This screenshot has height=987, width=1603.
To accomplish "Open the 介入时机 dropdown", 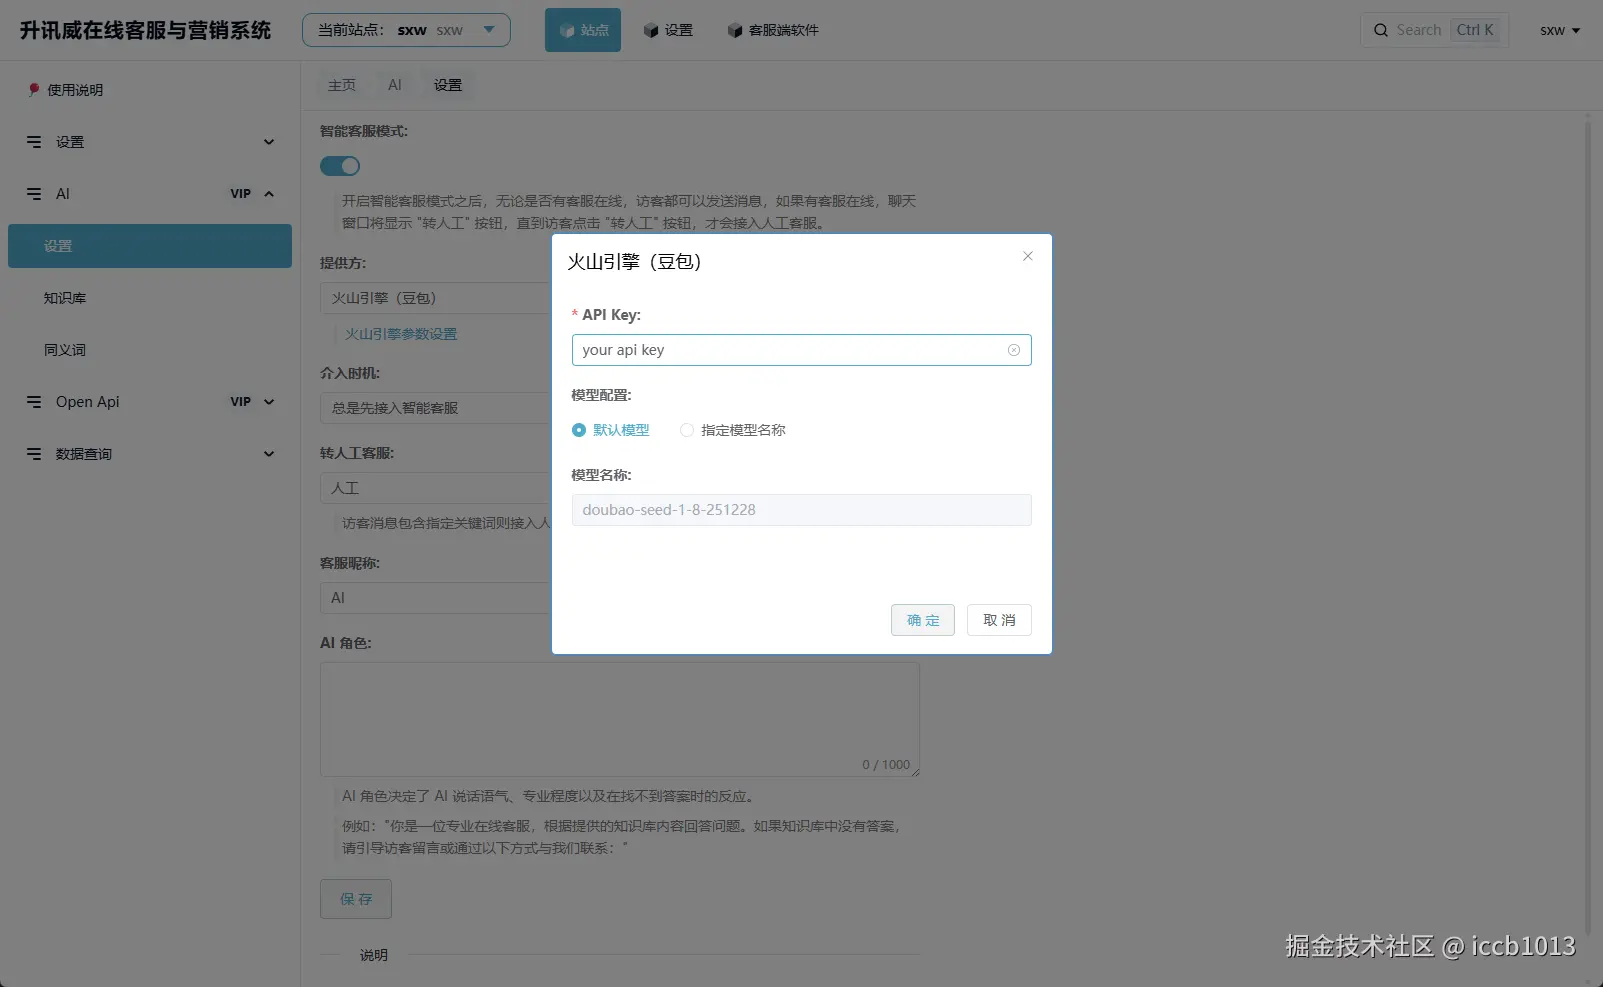I will point(436,408).
